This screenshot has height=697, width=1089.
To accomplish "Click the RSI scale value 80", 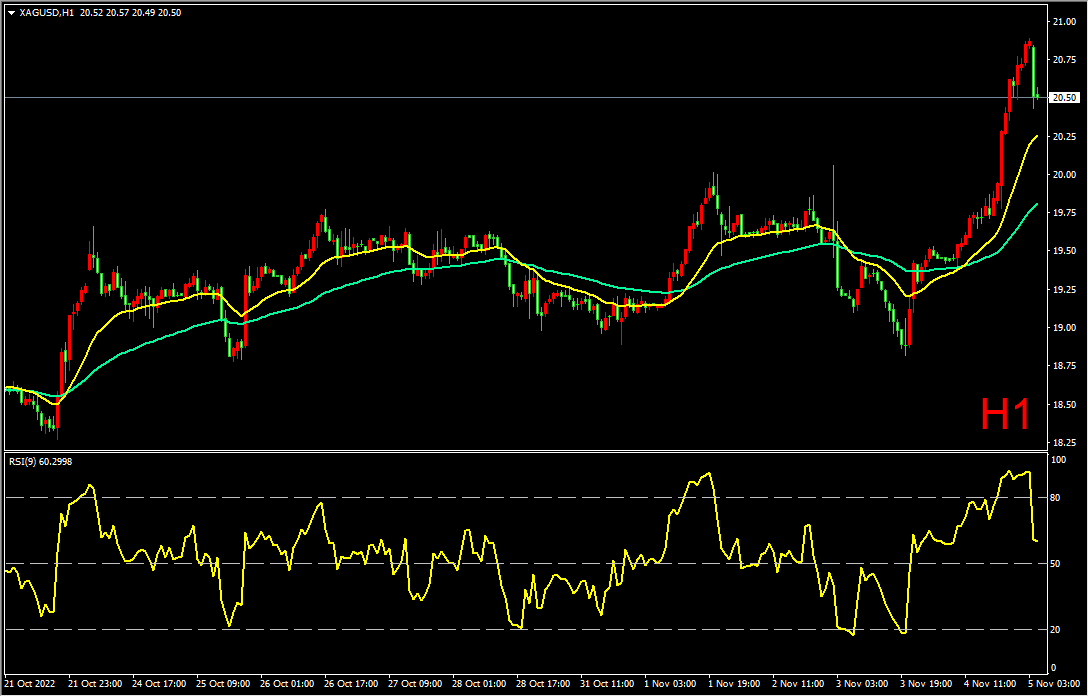I will 1056,498.
